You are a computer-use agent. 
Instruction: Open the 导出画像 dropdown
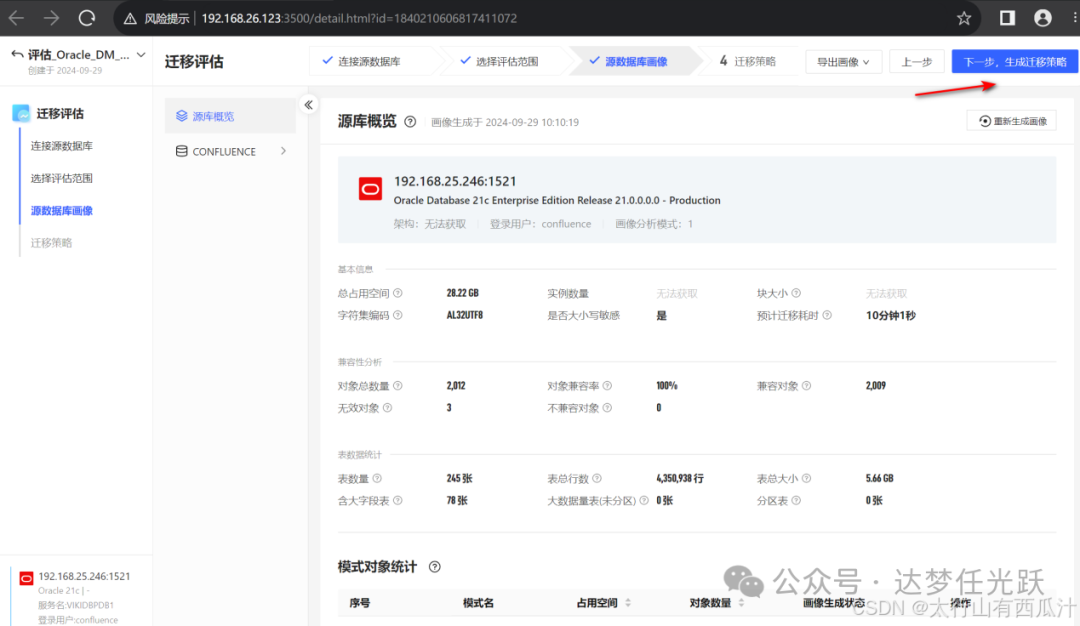(x=843, y=62)
